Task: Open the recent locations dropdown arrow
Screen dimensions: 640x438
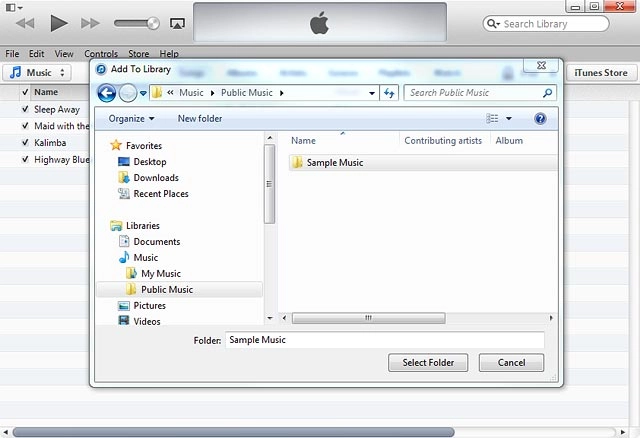Action: coord(143,93)
